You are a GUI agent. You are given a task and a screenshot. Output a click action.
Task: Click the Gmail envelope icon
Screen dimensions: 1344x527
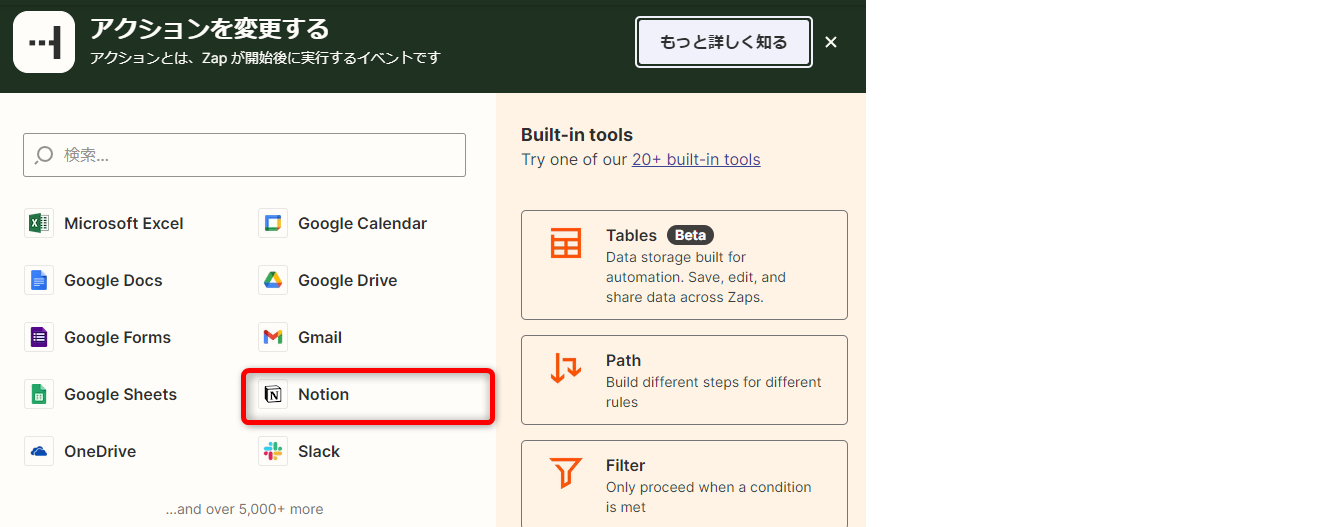273,337
